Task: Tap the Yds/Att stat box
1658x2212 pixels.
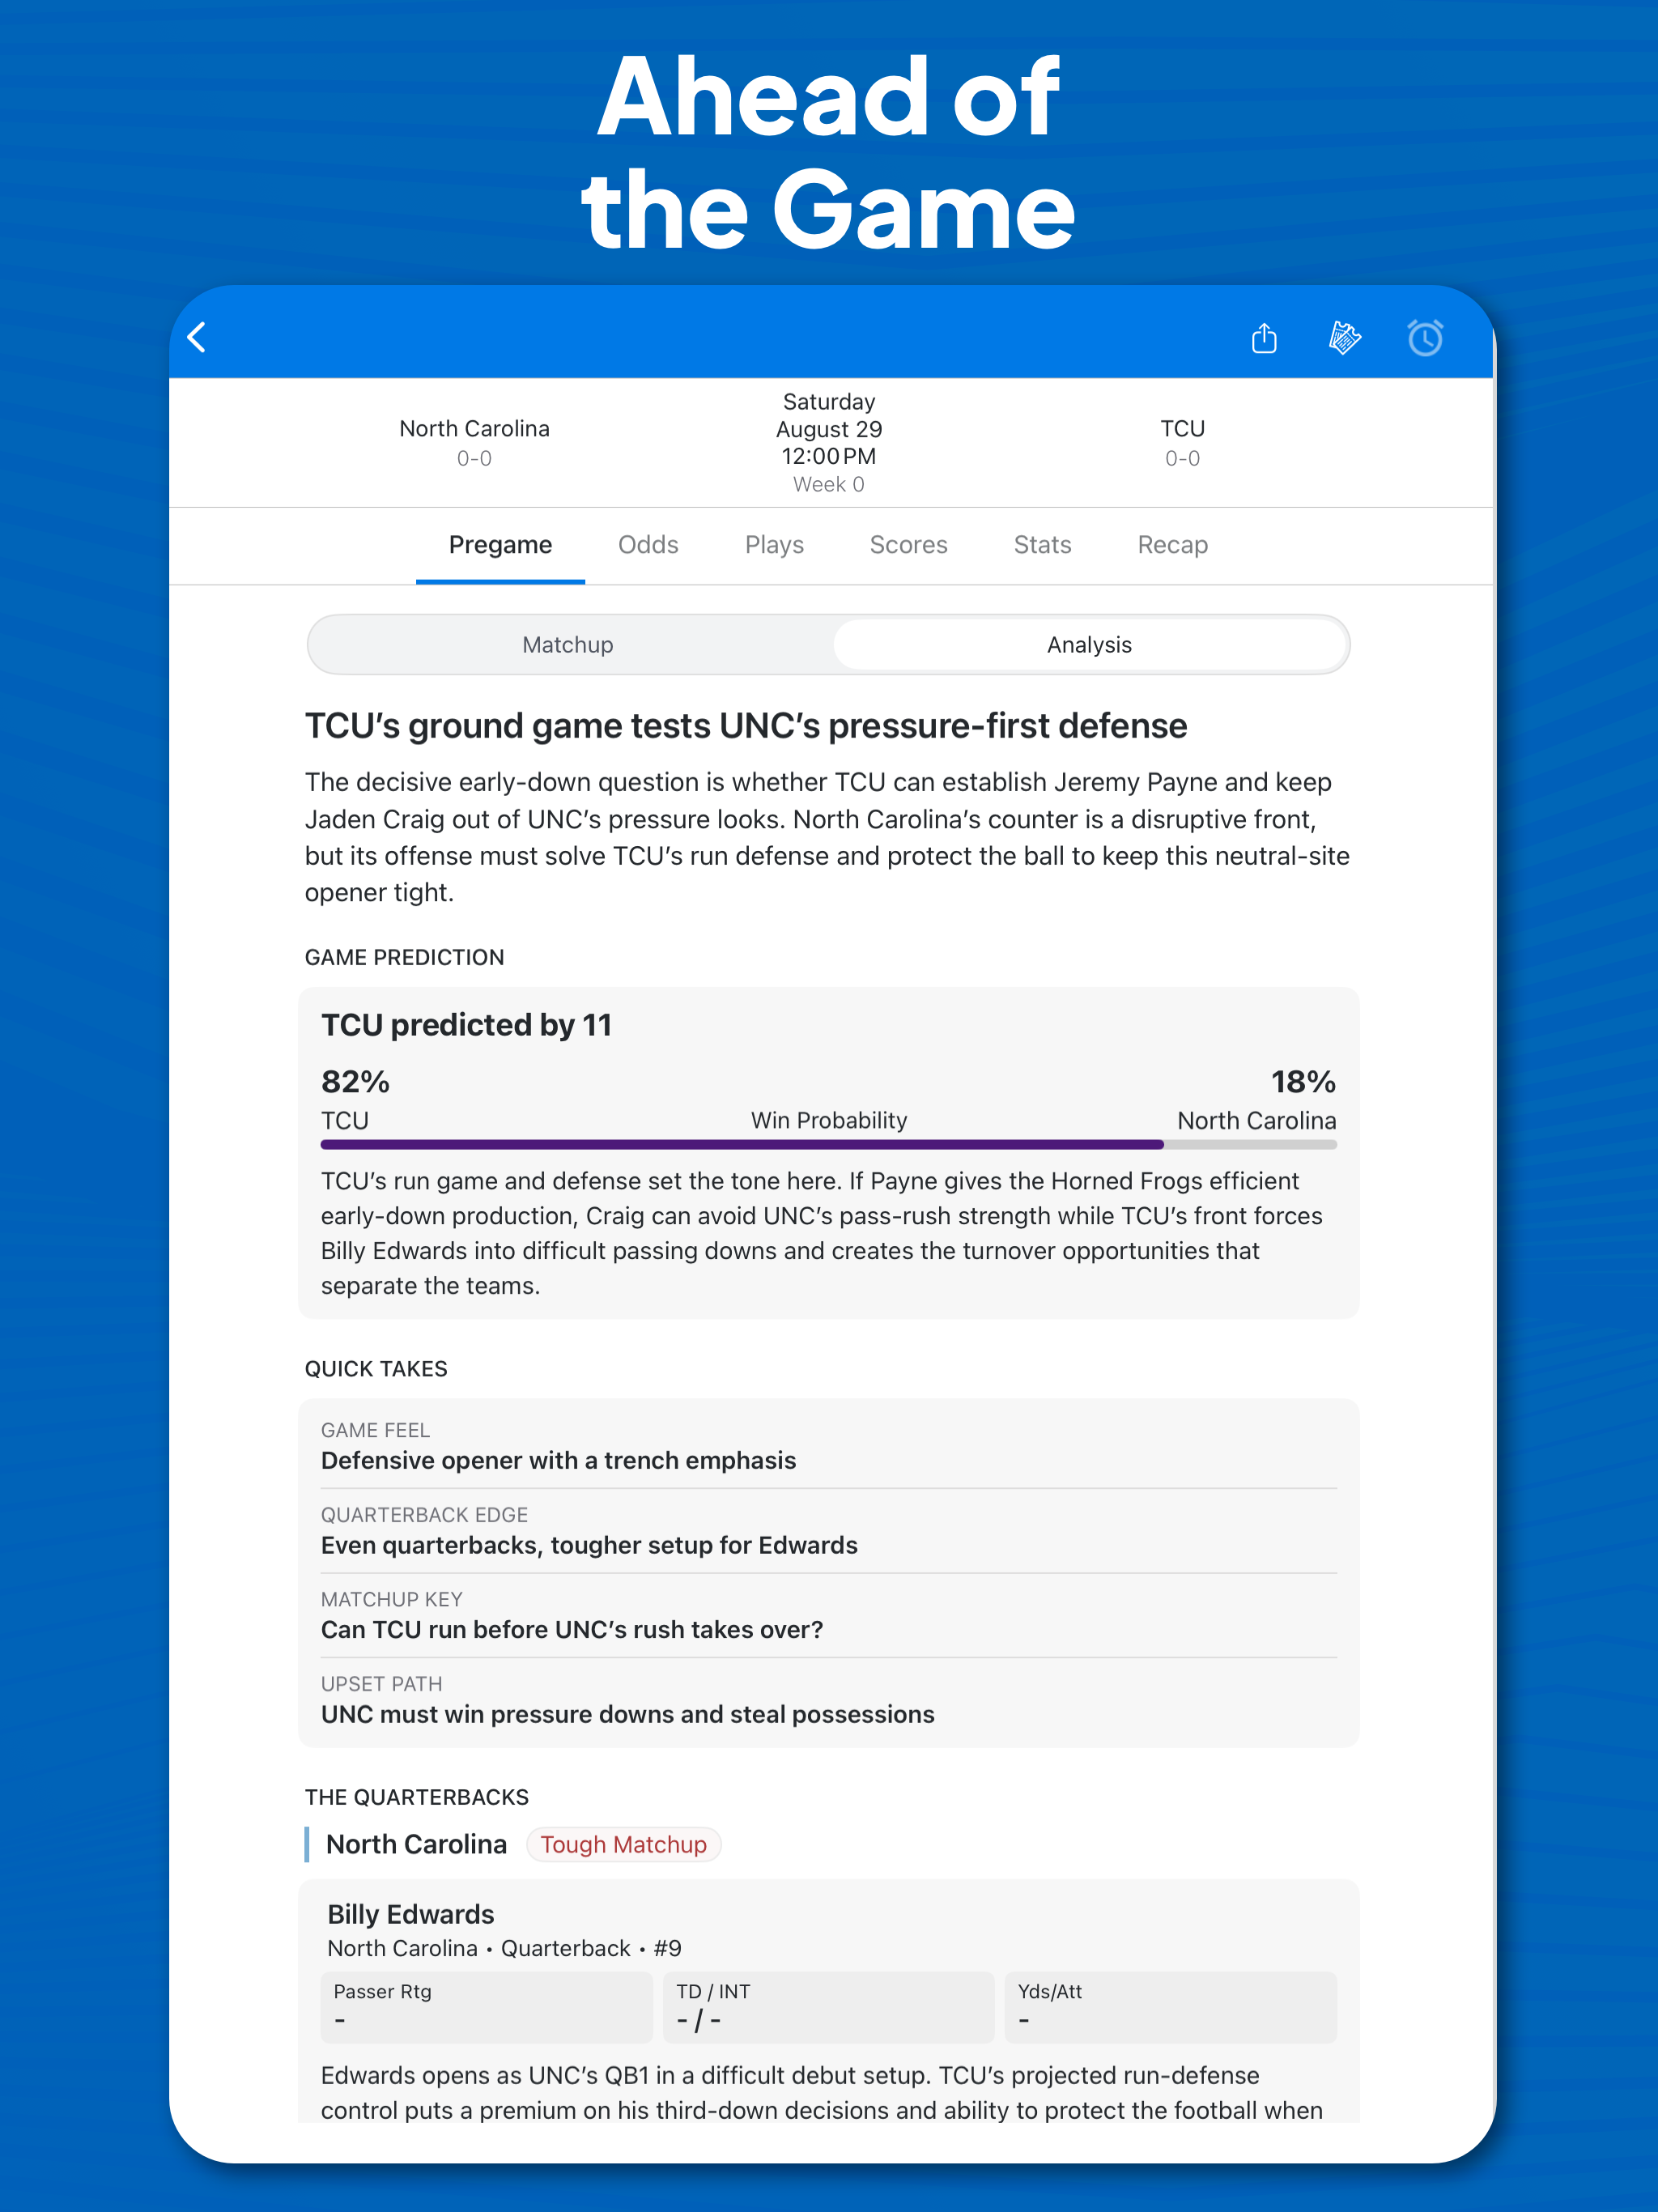Action: click(1171, 2007)
